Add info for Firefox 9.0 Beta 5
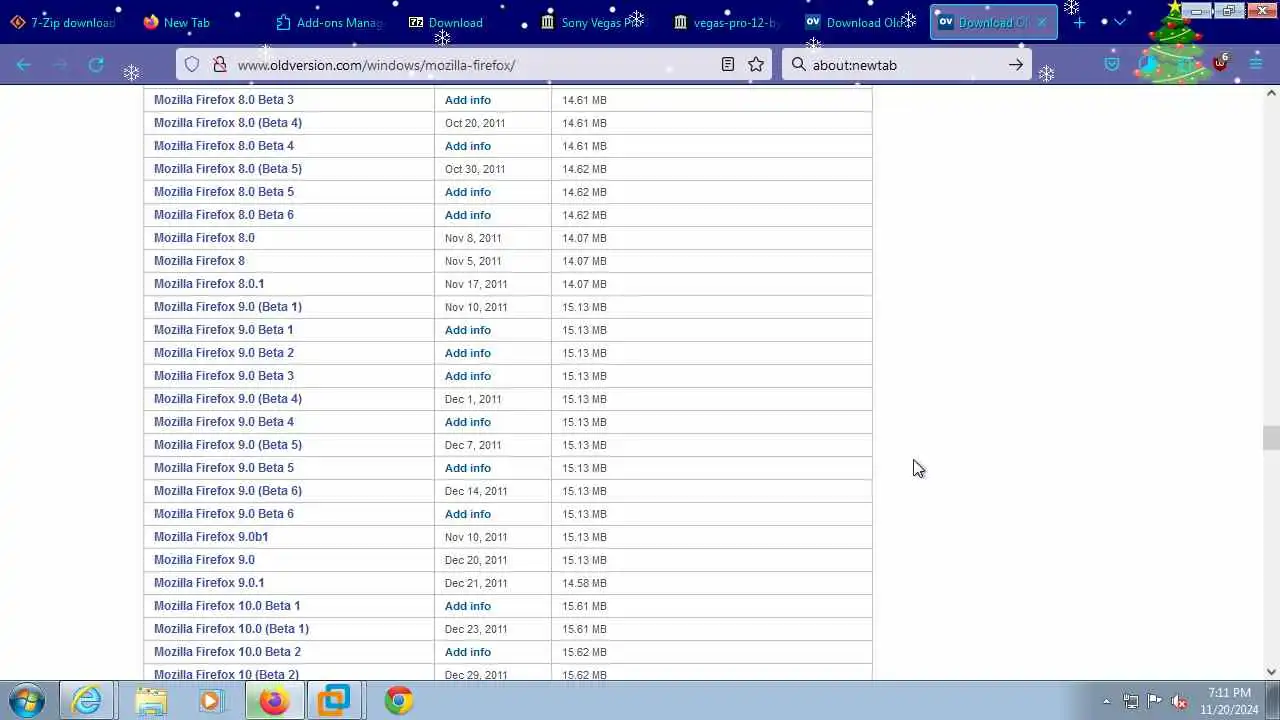Screen dimensions: 1280x720 468,468
